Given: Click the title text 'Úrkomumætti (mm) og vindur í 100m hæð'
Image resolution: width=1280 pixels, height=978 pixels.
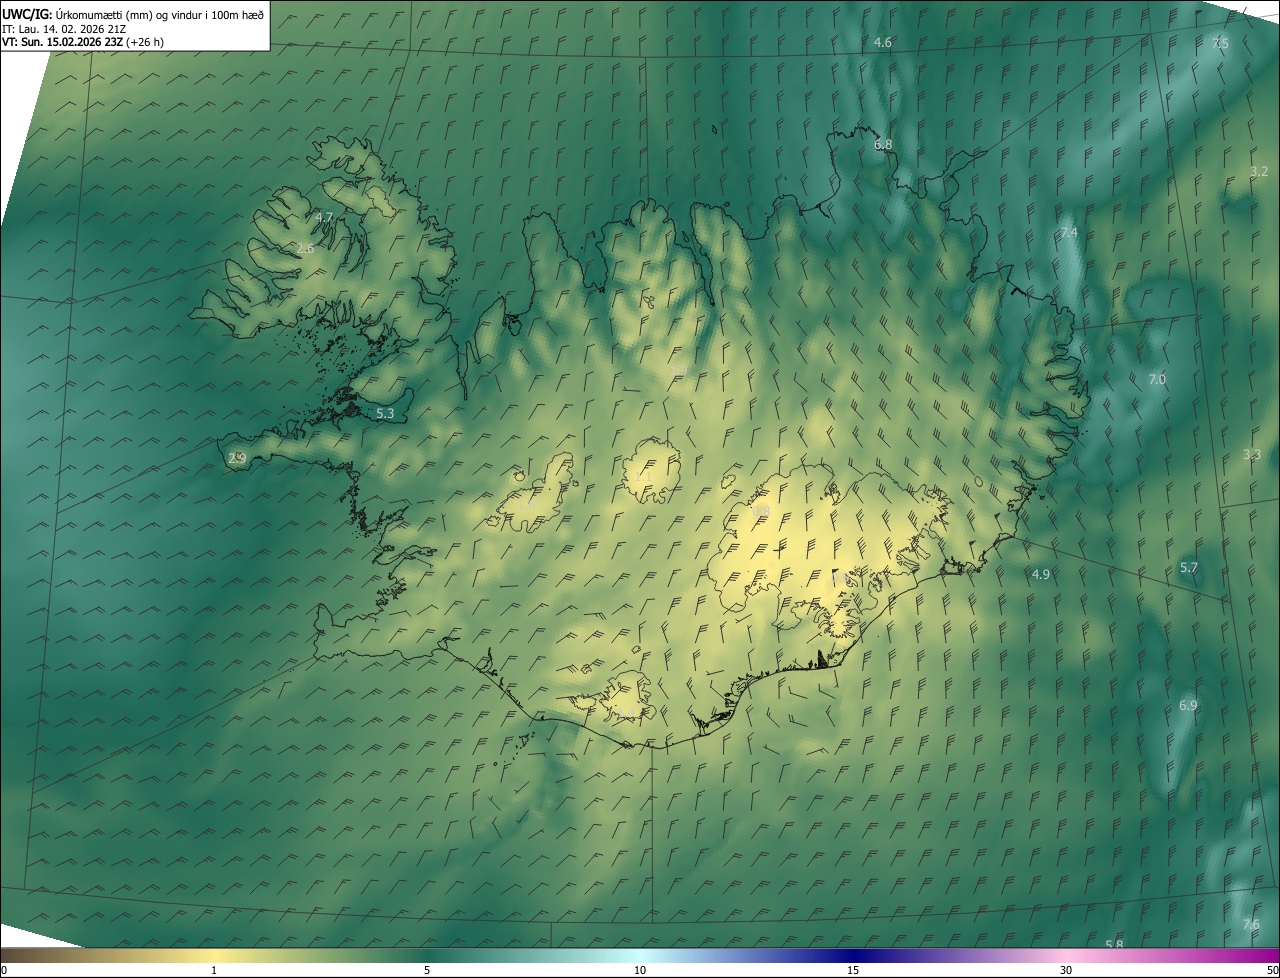Looking at the screenshot, I should click(160, 13).
